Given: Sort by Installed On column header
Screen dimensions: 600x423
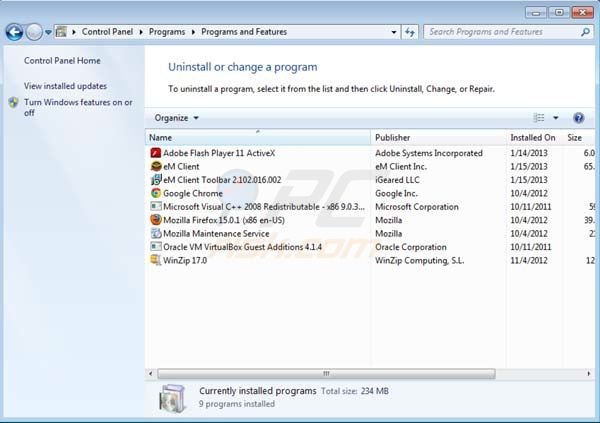Looking at the screenshot, I should point(534,137).
